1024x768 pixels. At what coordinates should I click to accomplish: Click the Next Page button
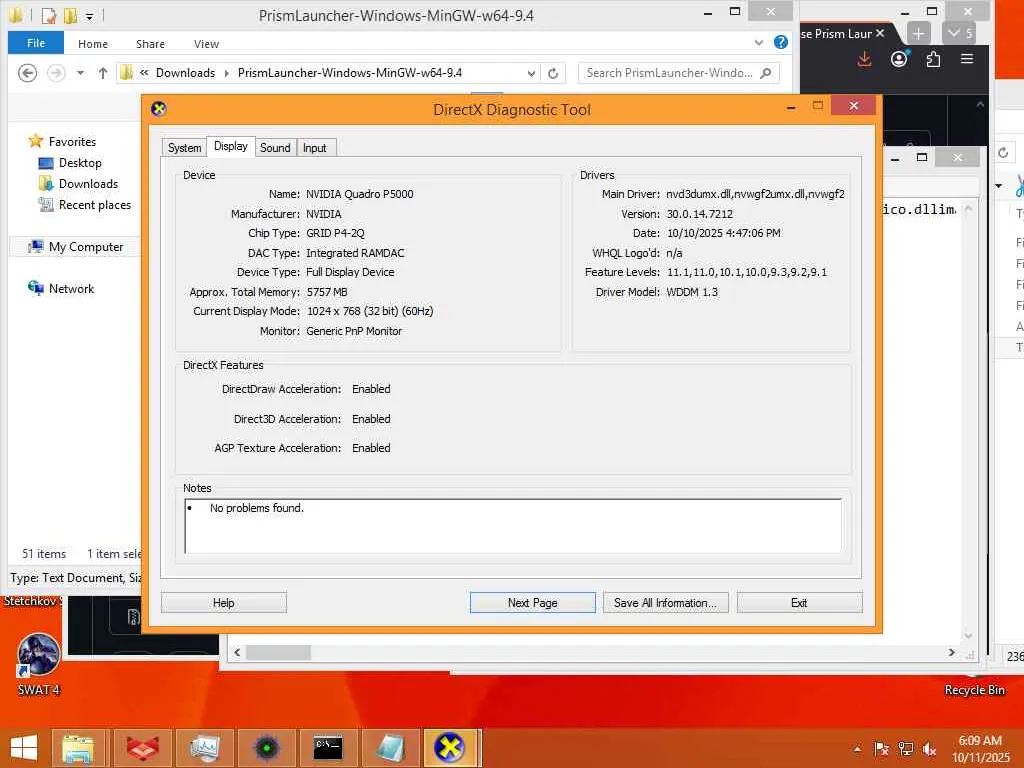click(x=532, y=603)
